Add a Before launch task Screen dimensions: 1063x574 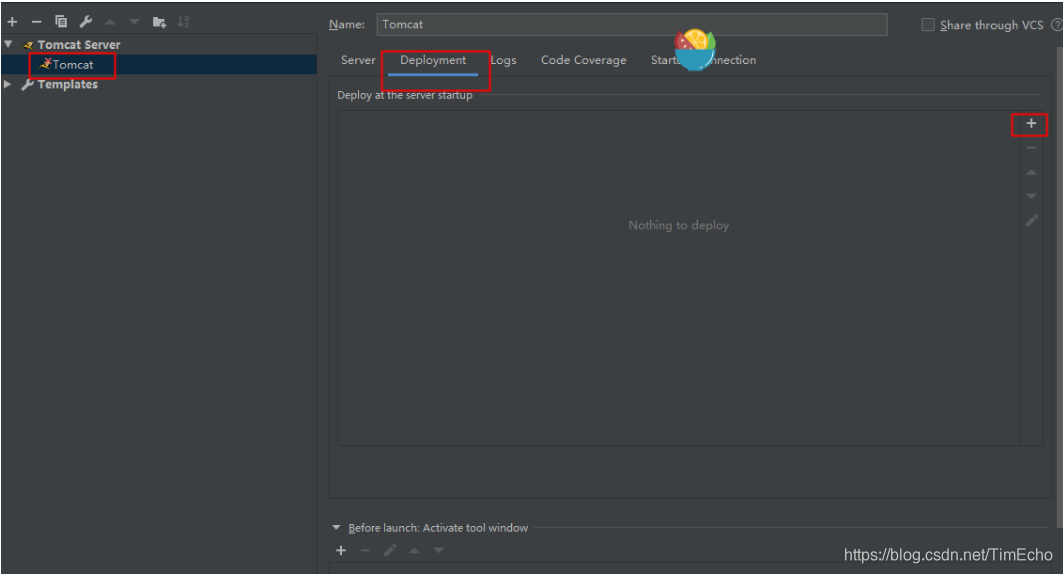click(341, 550)
